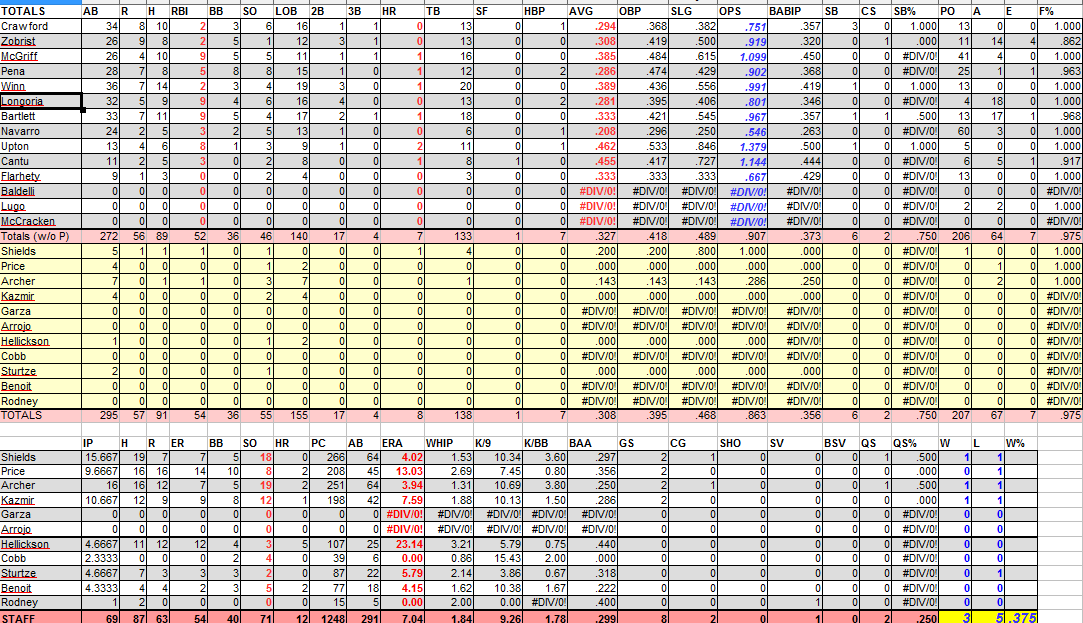The width and height of the screenshot is (1083, 623).
Task: Click Totals (w/o P) OPS value .907
Action: [742, 236]
